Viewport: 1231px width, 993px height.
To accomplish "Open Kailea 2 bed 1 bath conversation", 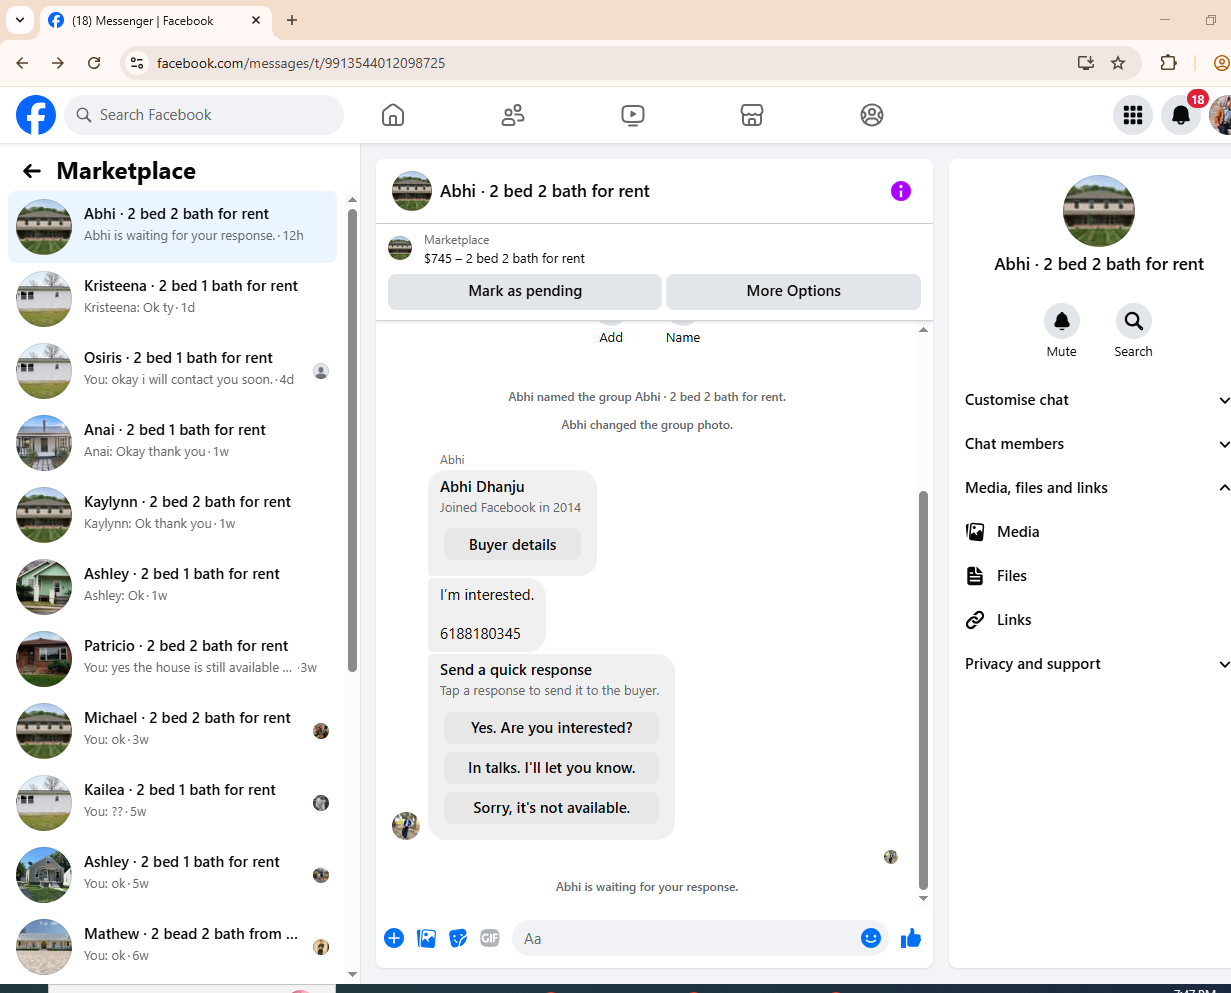I will coord(173,803).
